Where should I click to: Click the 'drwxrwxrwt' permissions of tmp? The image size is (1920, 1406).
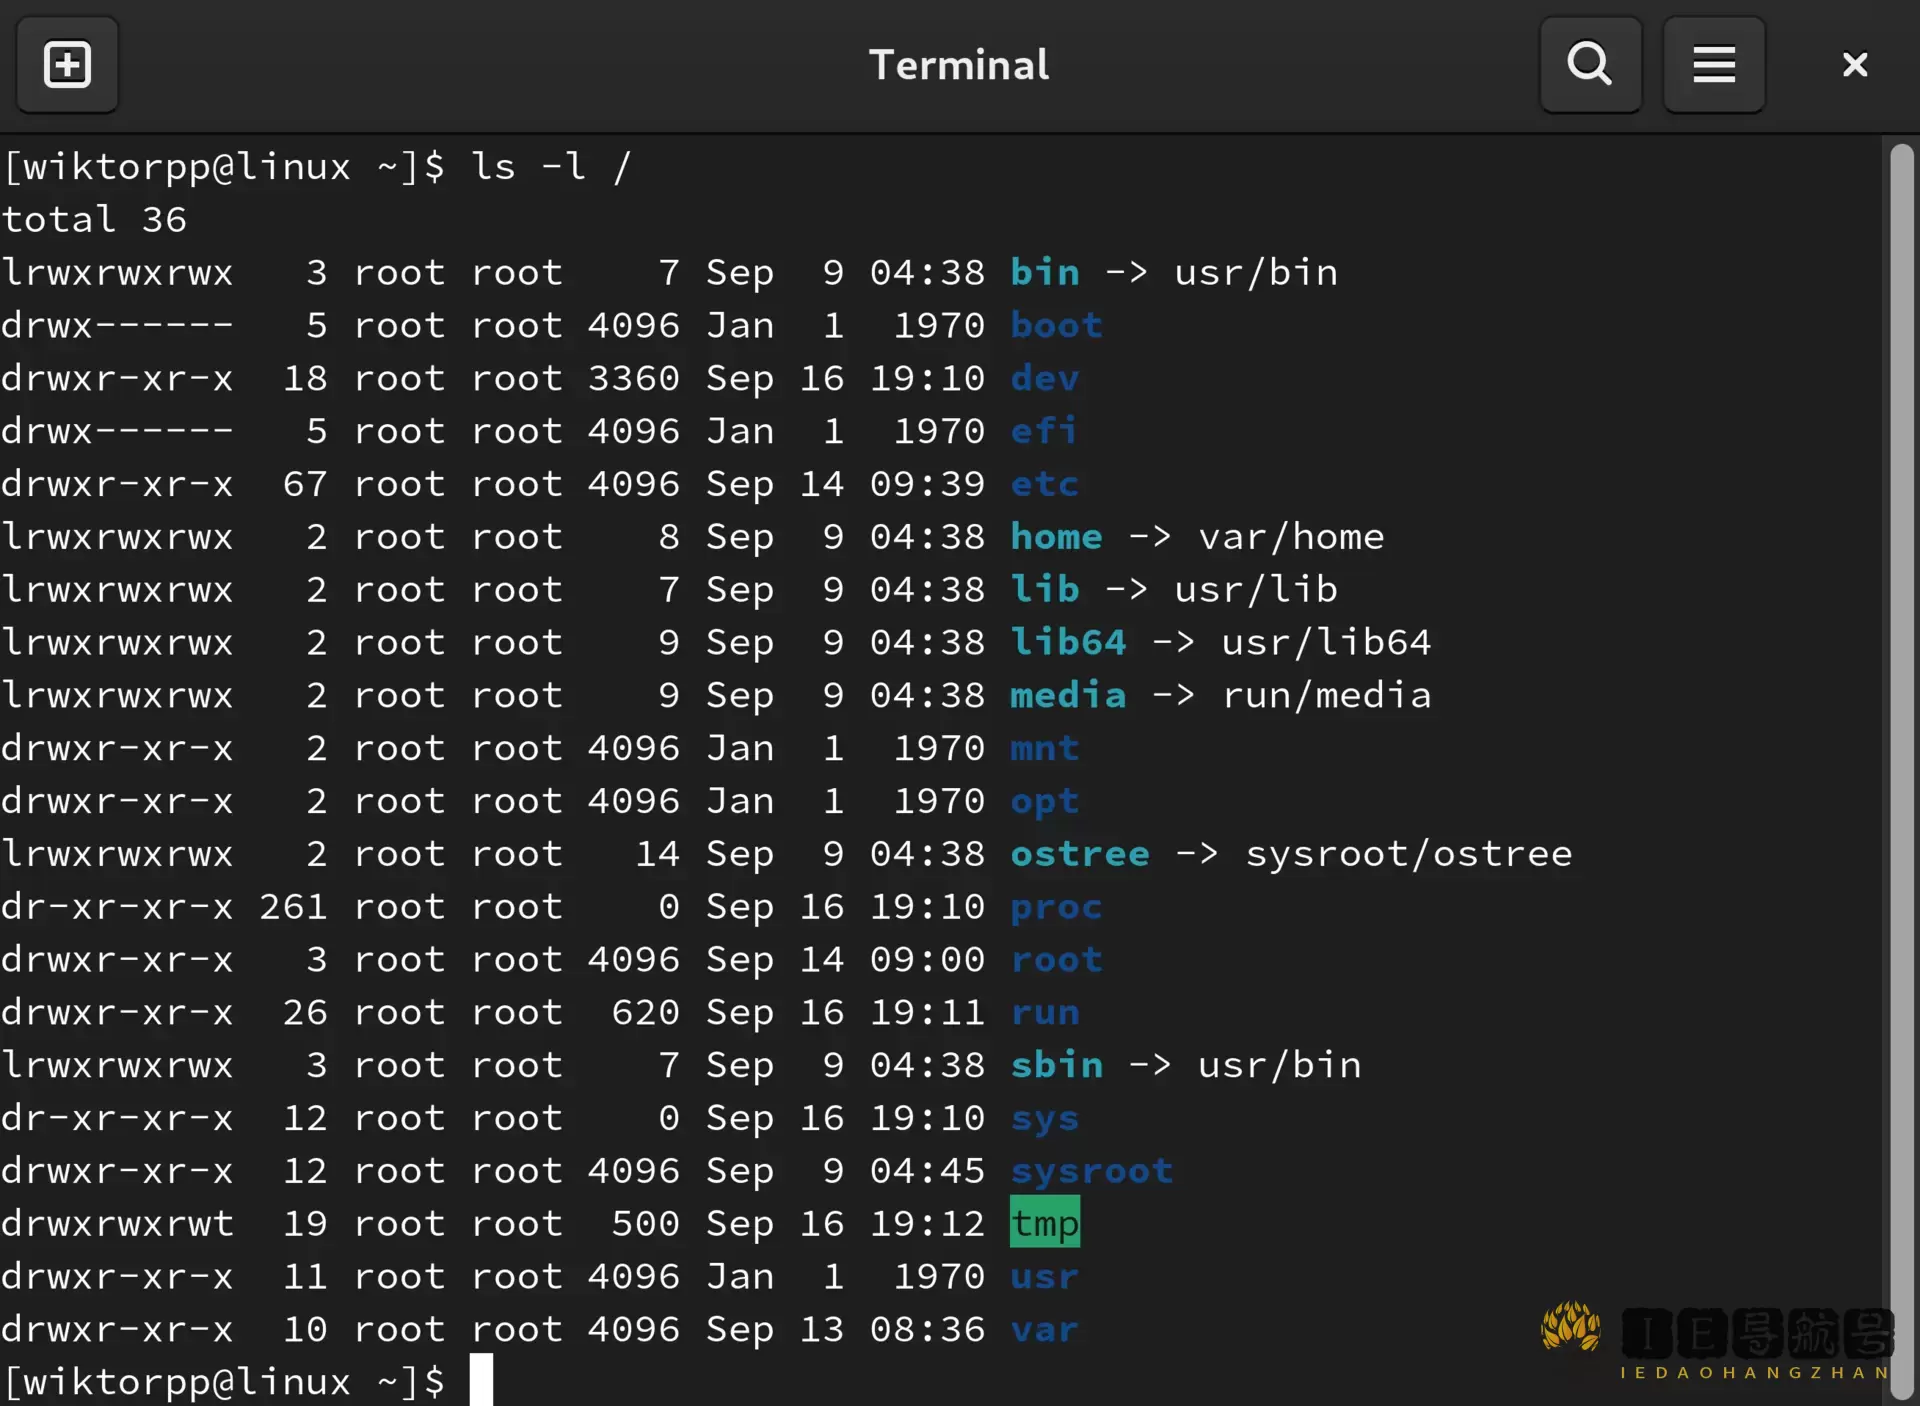(x=117, y=1224)
